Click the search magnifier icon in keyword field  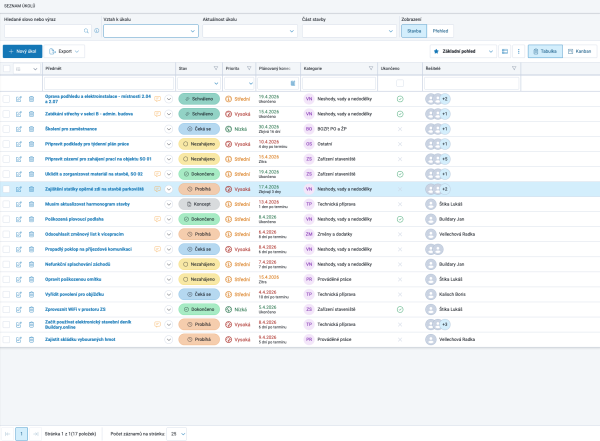pyautogui.click(x=86, y=31)
